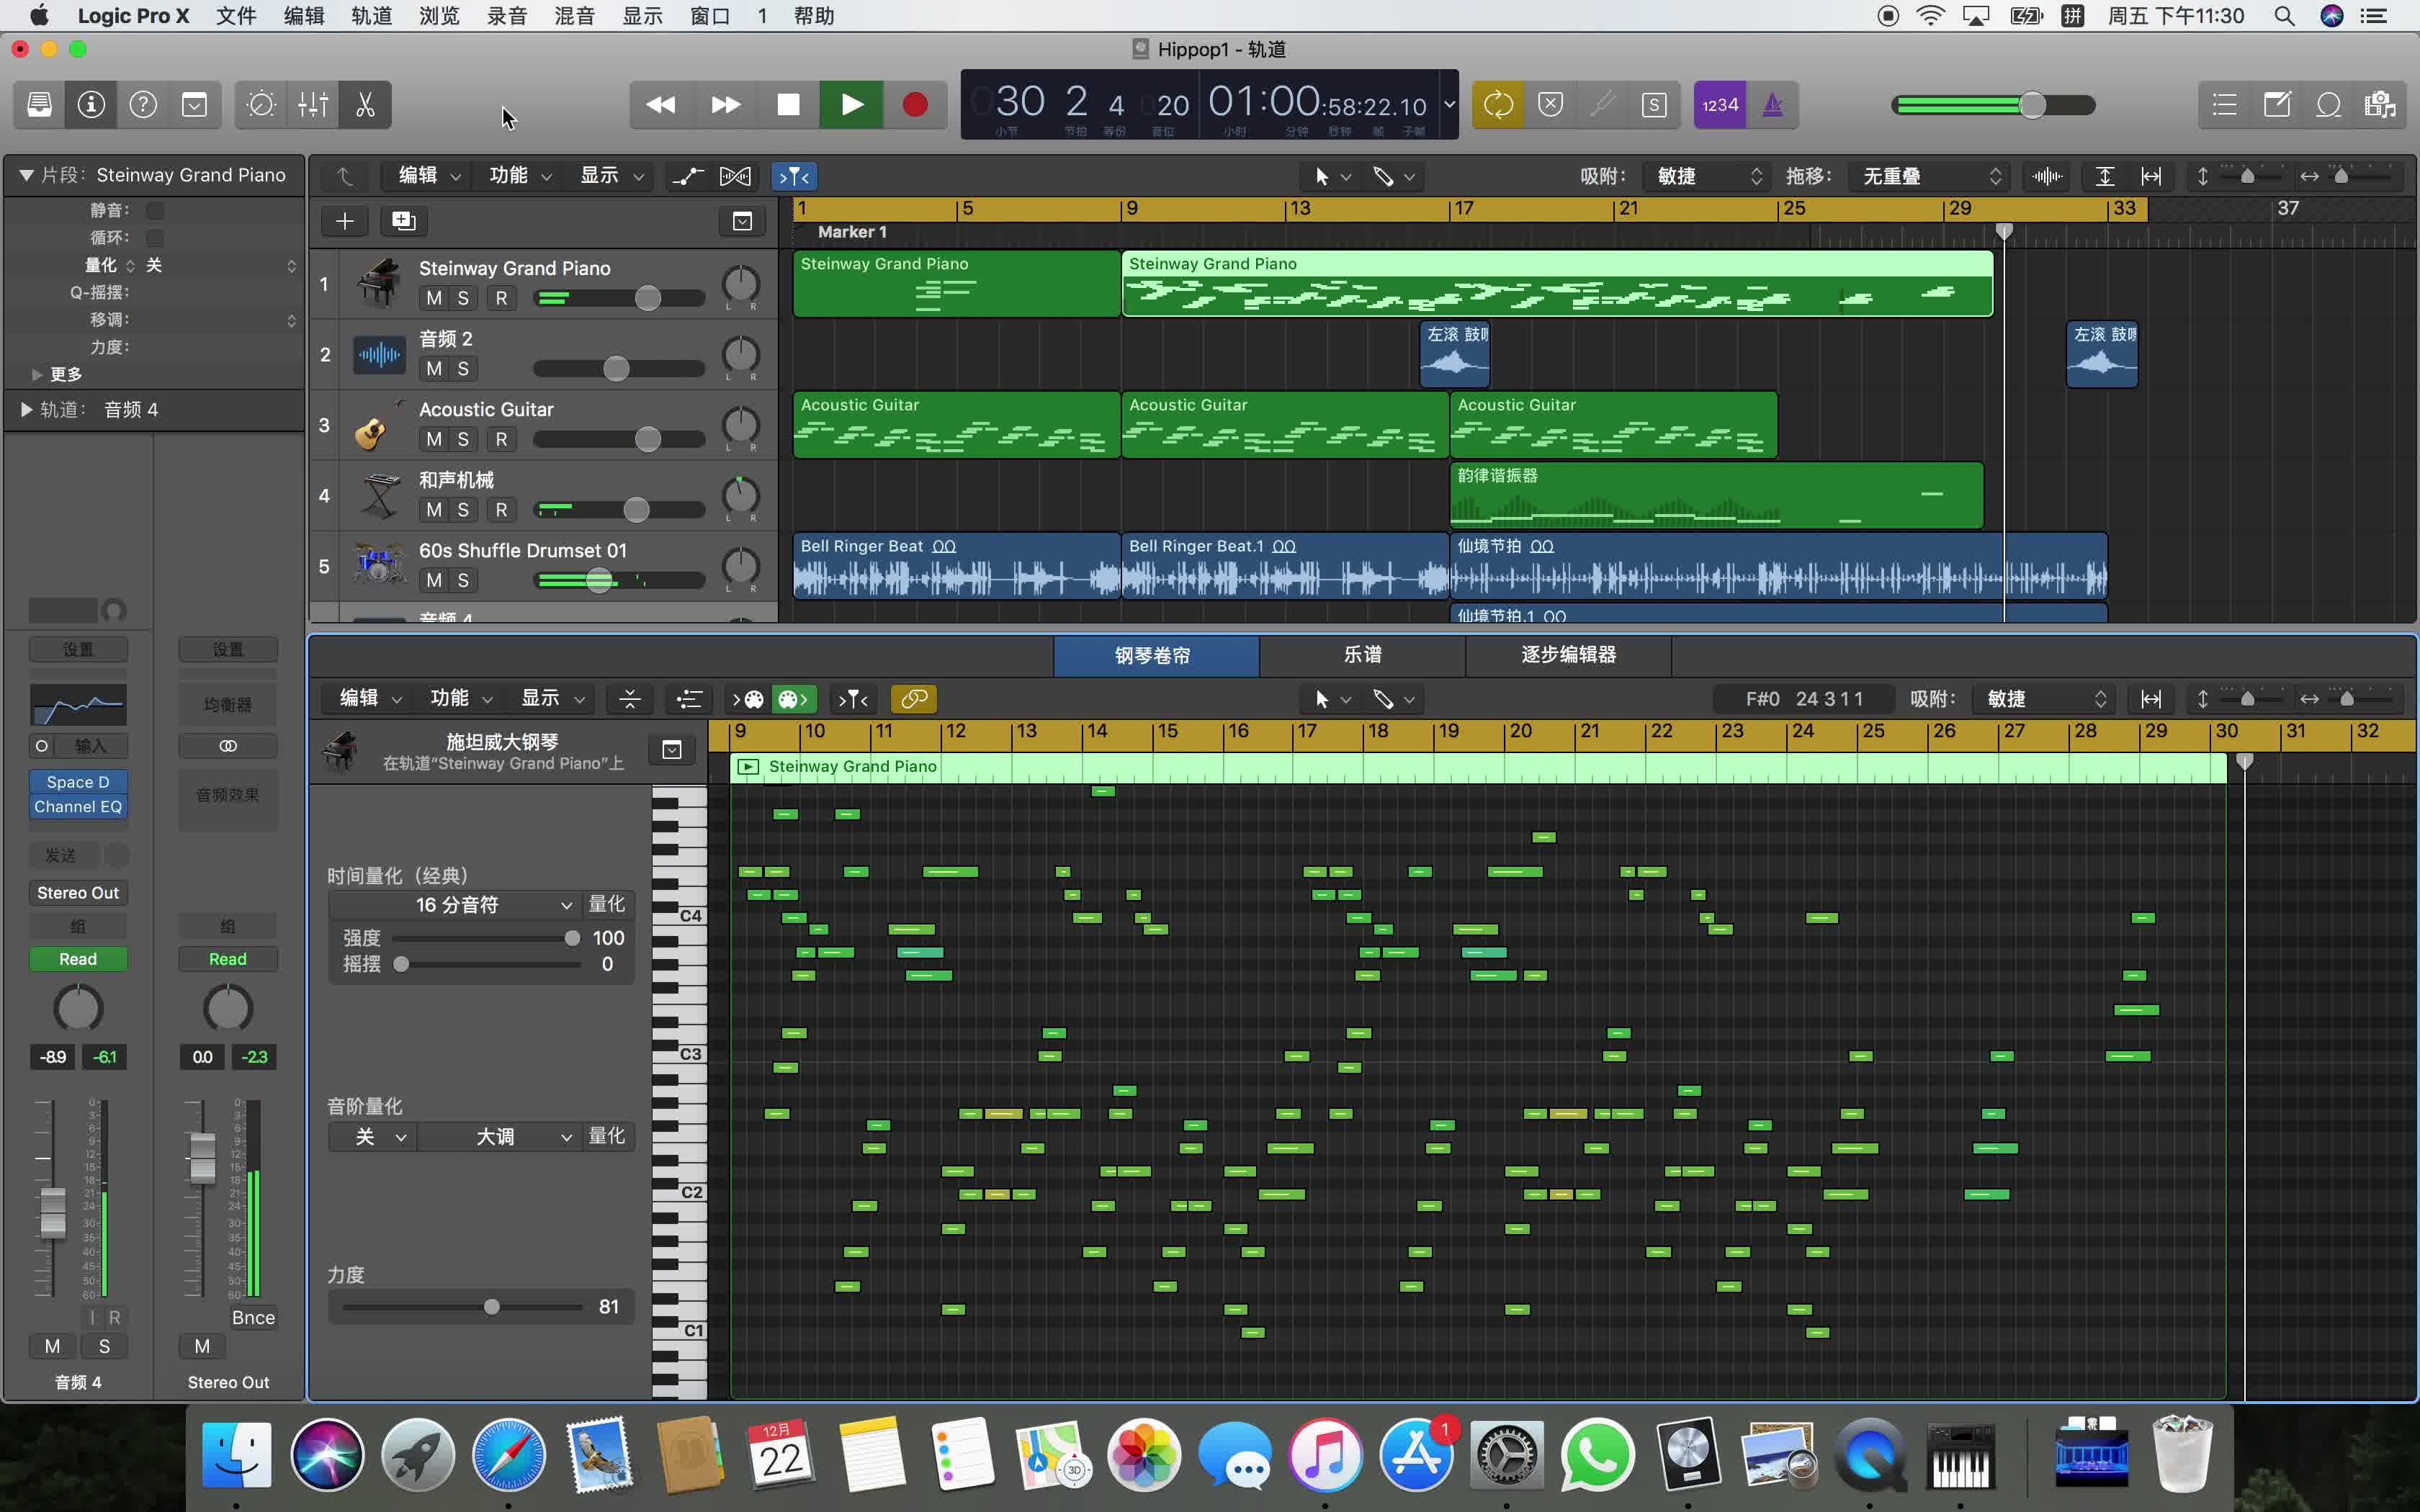Open the 混音 menu
Viewport: 2420px width, 1512px height.
coord(574,16)
